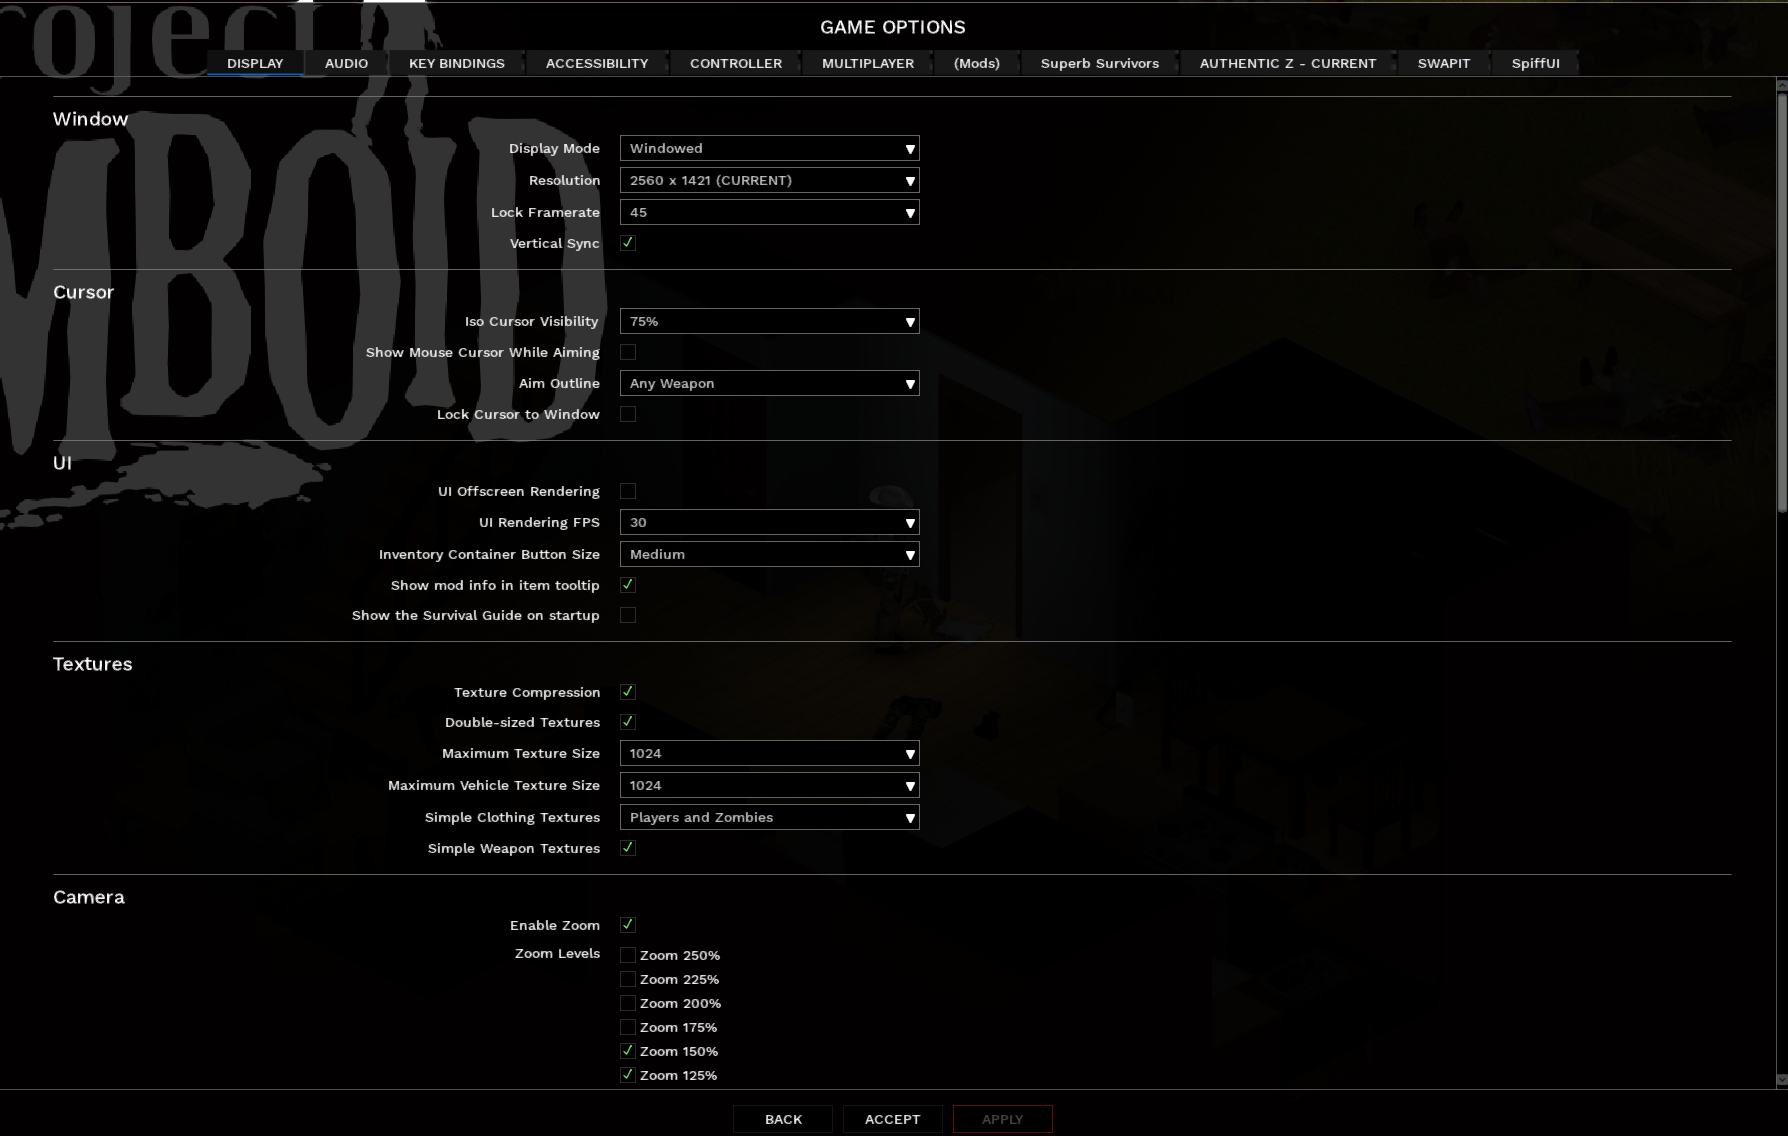Uncheck Show mod info in item tooltip
The image size is (1788, 1136).
(x=628, y=585)
